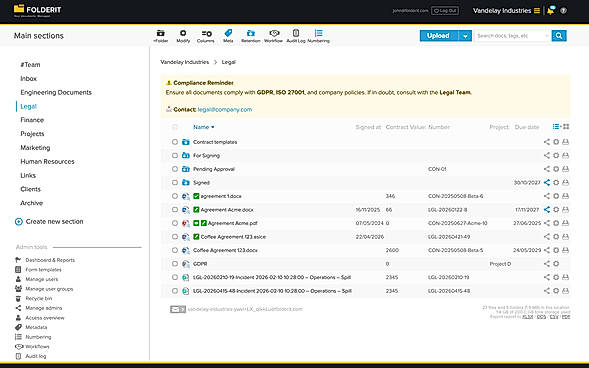589x368 pixels.
Task: Open the legal@company.com contact link
Action: (x=225, y=110)
